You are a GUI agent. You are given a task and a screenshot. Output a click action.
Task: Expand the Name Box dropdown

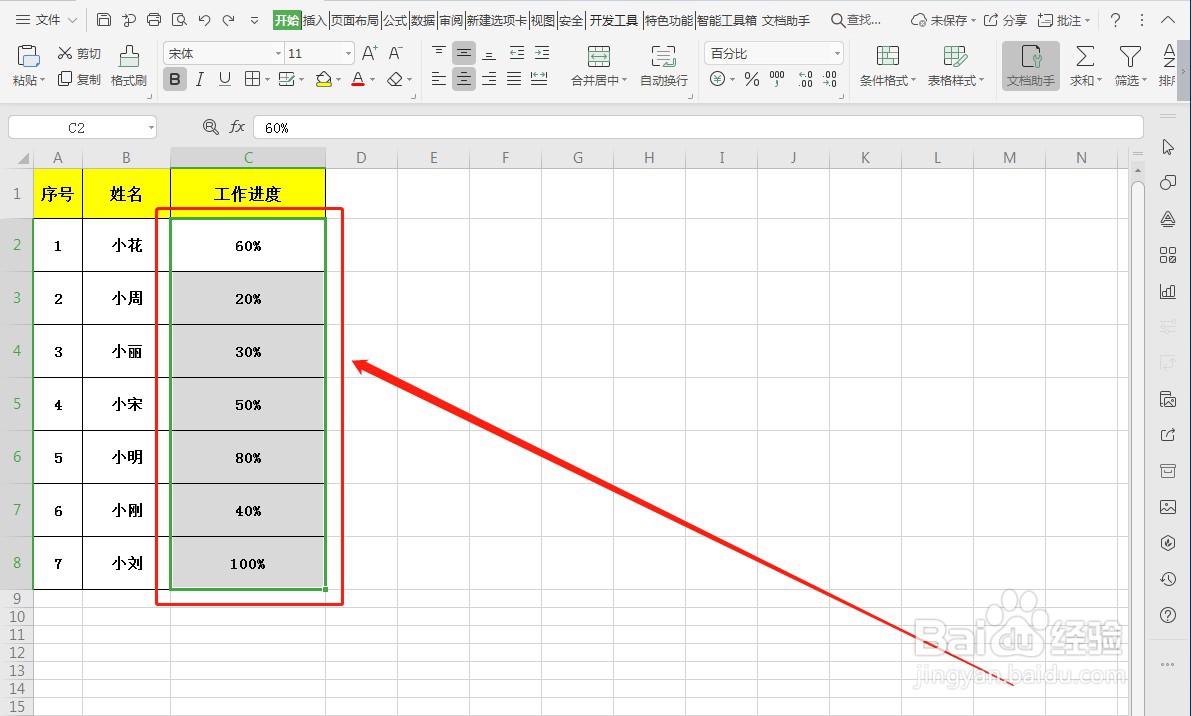(x=151, y=128)
